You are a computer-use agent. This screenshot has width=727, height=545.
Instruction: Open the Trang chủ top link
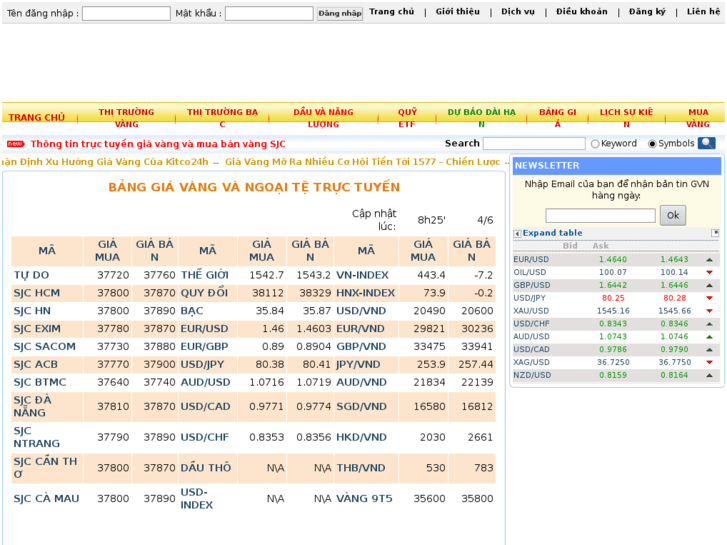392,12
